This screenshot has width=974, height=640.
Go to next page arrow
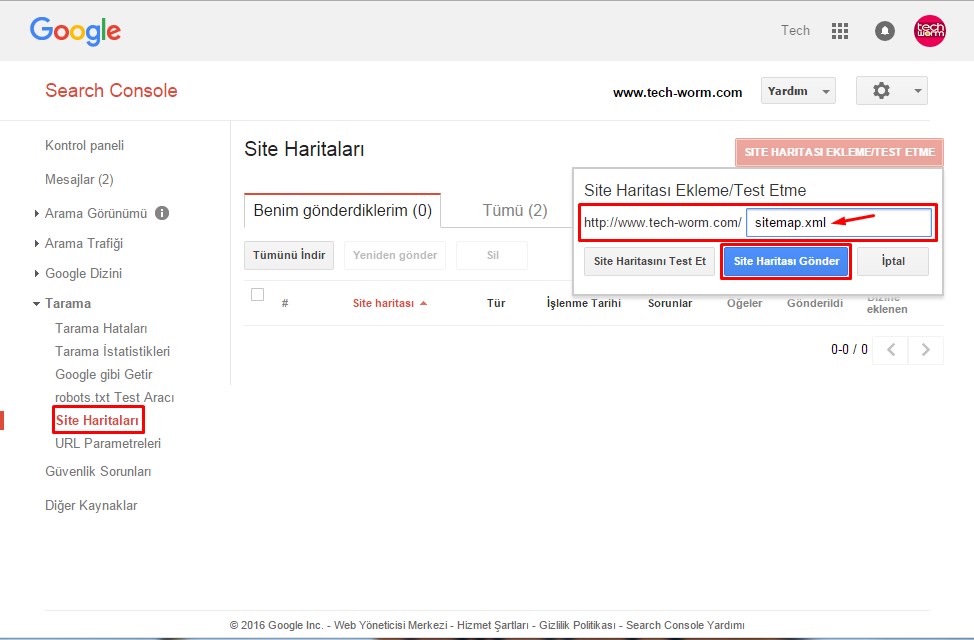[926, 350]
